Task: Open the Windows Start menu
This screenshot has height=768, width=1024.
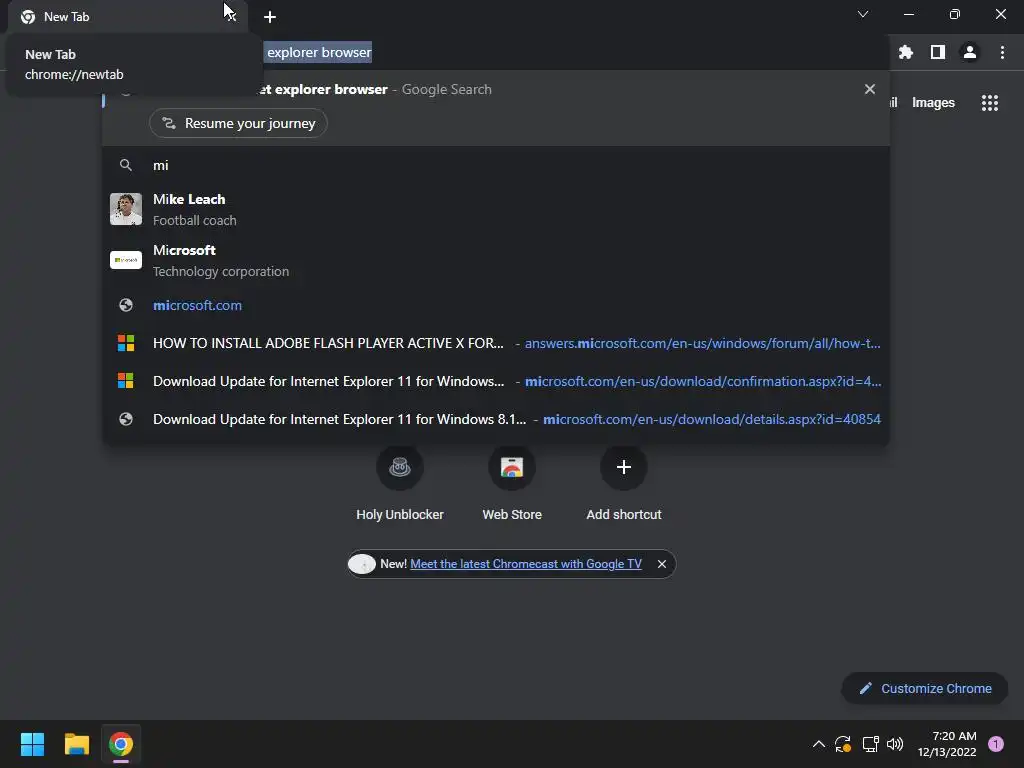Action: pyautogui.click(x=32, y=744)
